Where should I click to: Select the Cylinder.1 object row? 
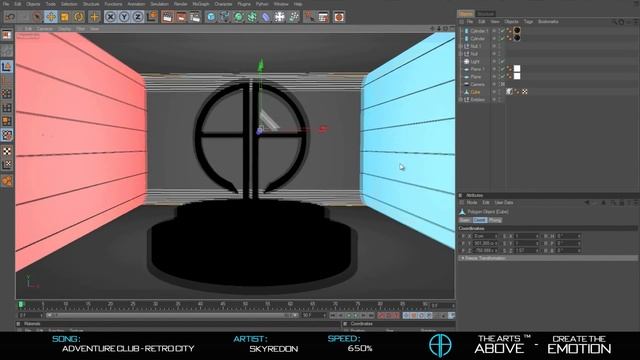[479, 31]
